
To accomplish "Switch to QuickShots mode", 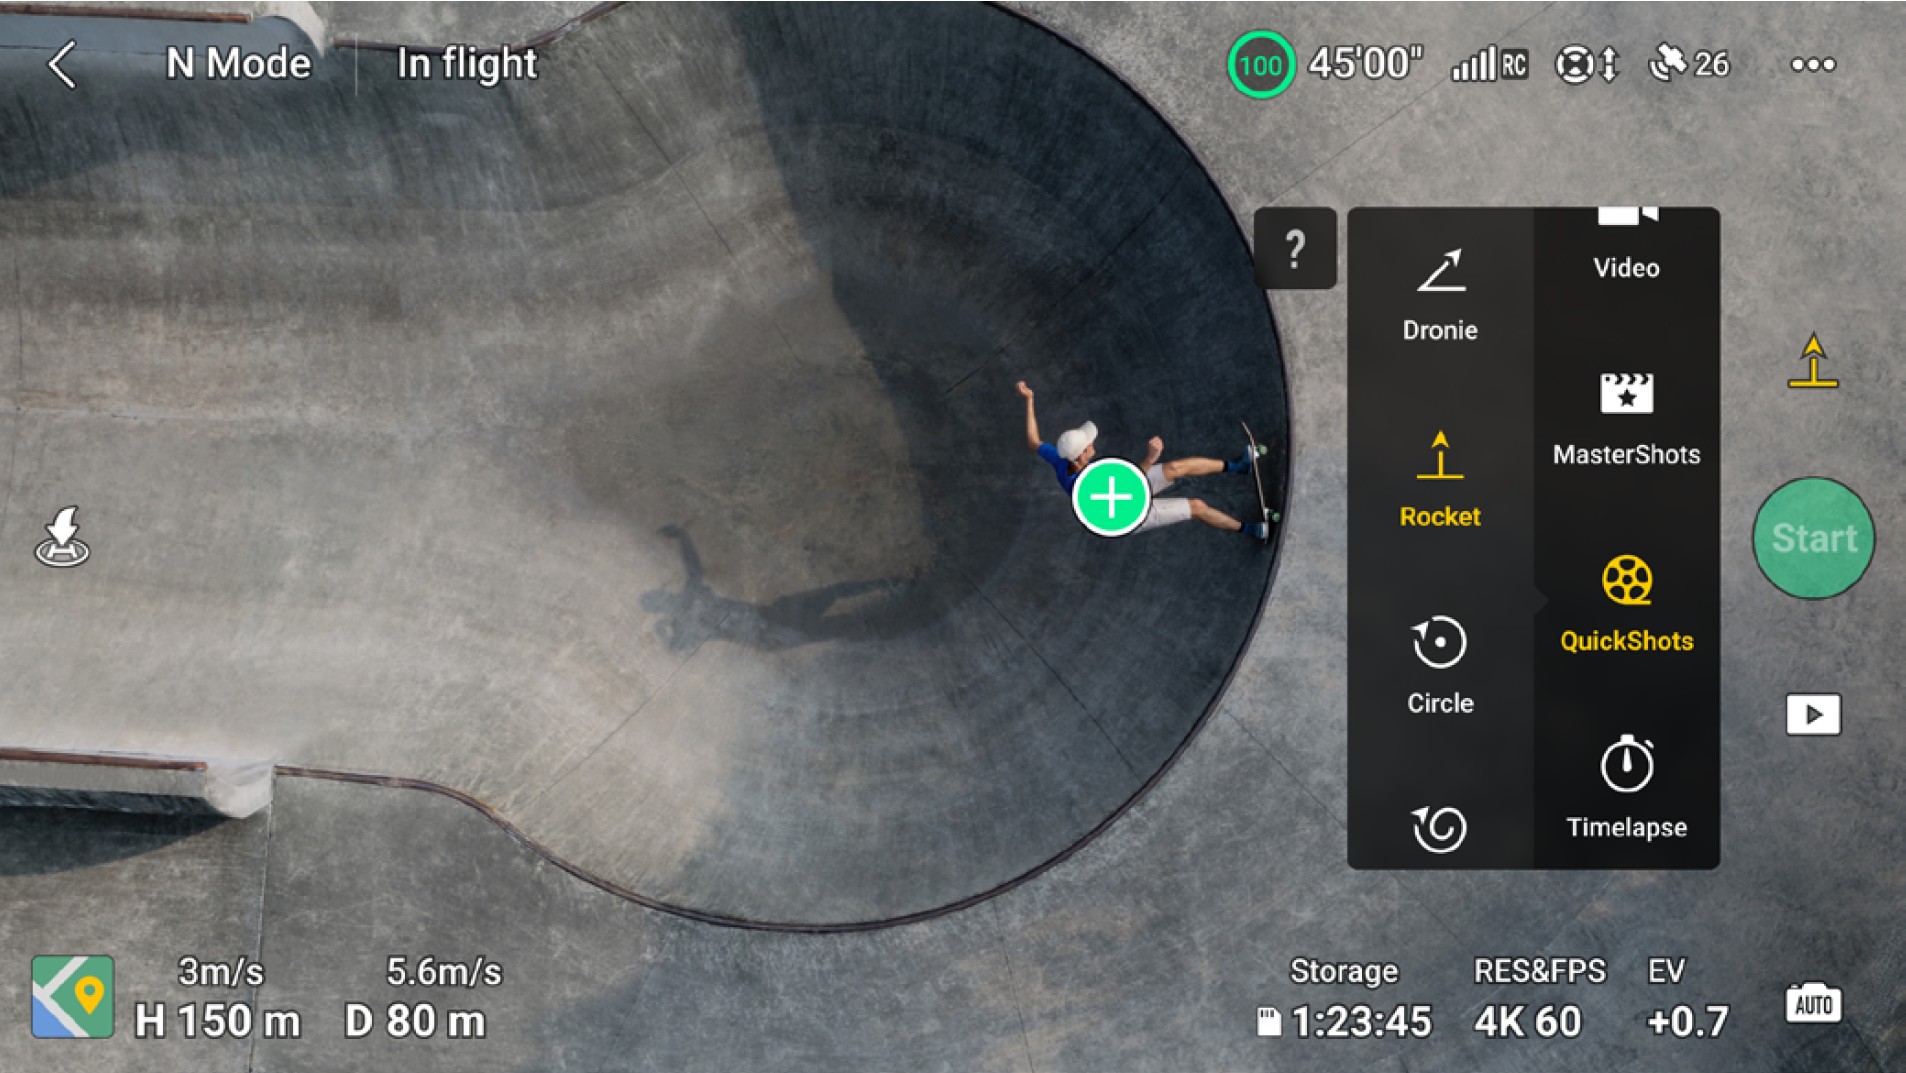I will pos(1626,606).
